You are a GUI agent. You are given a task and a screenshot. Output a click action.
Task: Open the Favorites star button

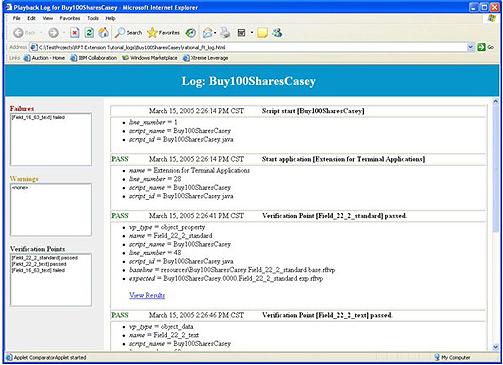[163, 33]
